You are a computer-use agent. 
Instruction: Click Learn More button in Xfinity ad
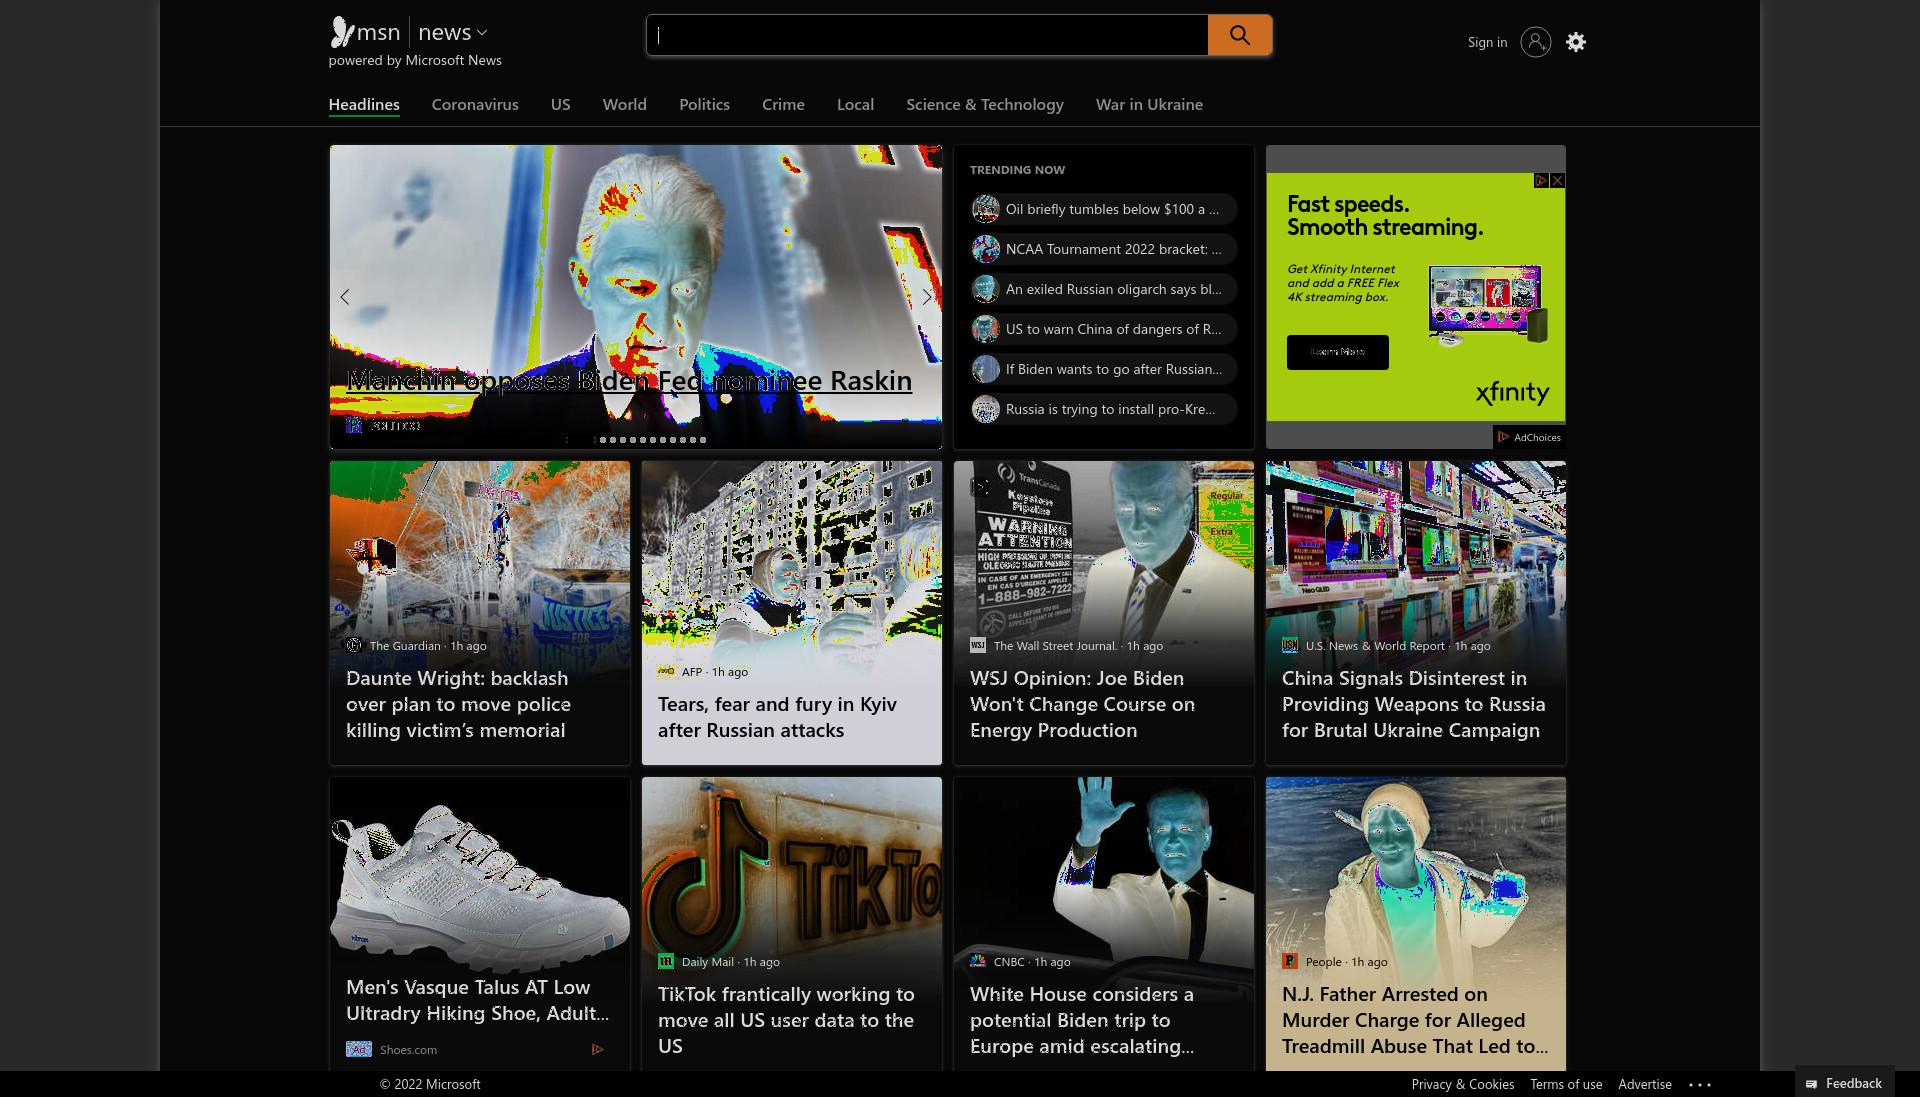click(1338, 352)
